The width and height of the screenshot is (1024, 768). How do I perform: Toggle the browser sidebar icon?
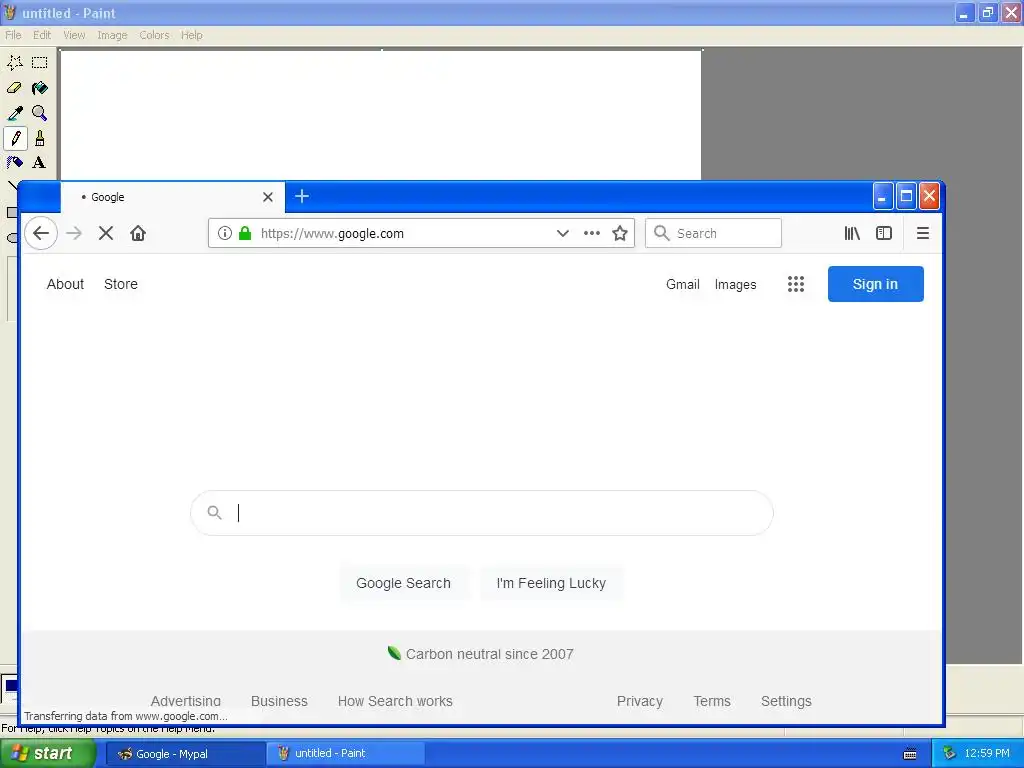click(x=884, y=233)
